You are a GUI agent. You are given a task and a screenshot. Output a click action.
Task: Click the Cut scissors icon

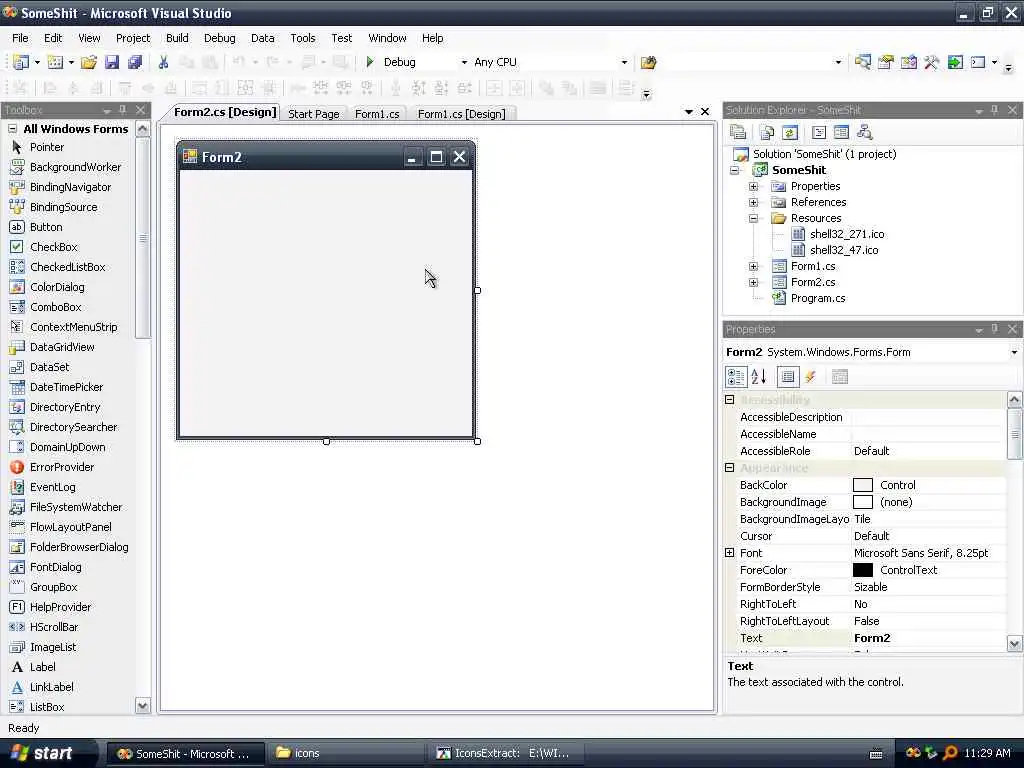163,62
